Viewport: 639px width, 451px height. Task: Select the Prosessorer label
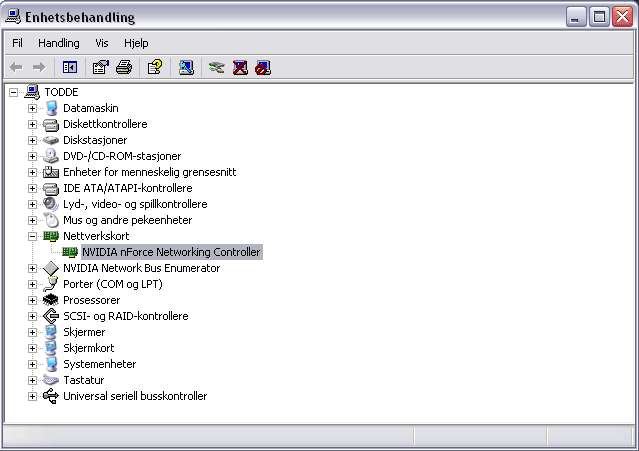pyautogui.click(x=92, y=300)
